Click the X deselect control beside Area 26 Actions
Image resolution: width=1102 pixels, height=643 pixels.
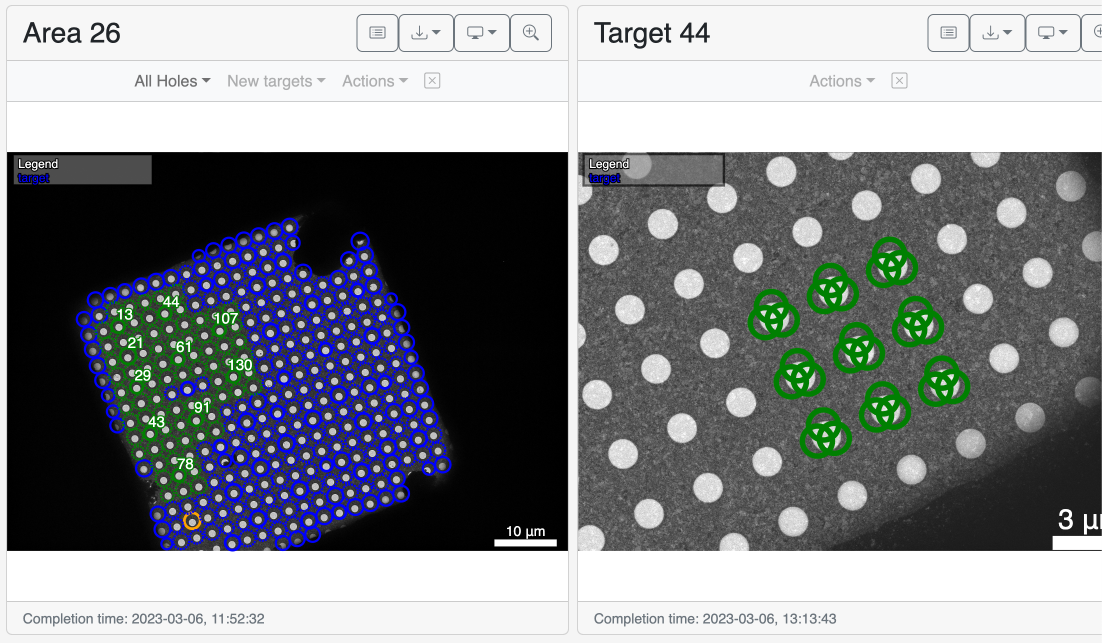point(431,81)
